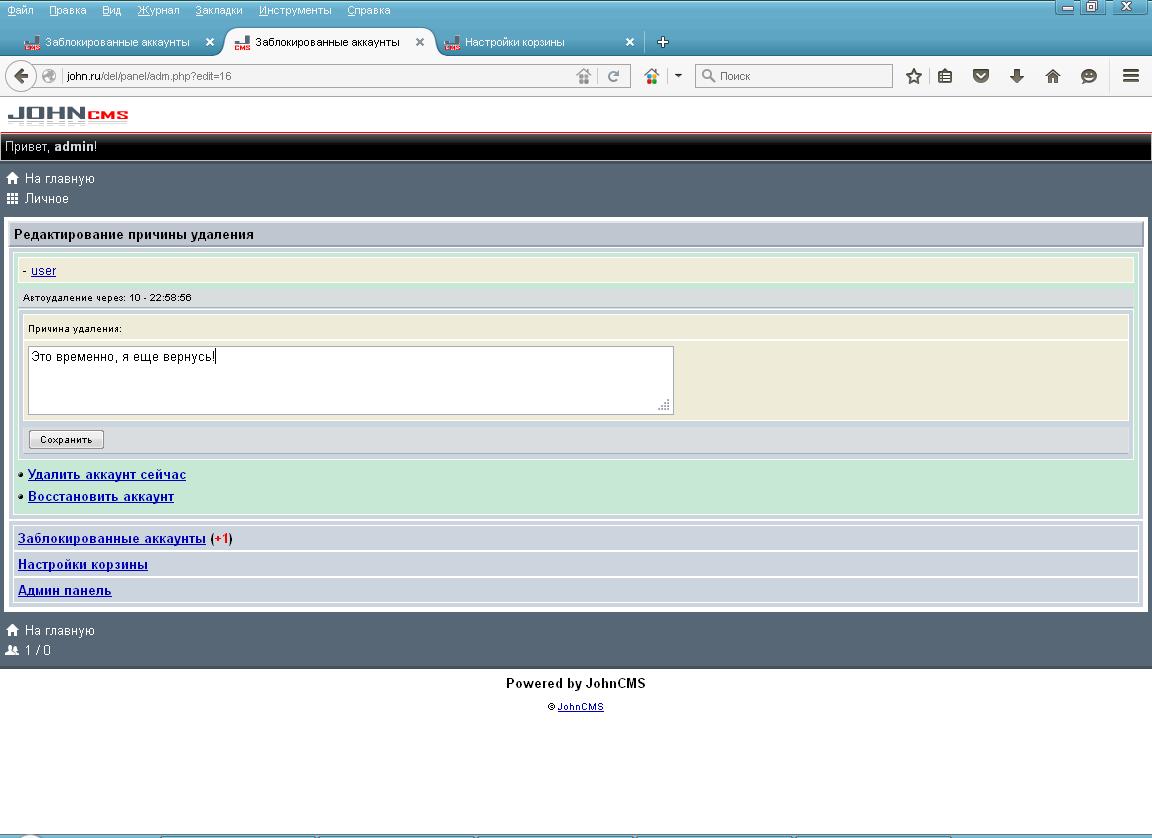Viewport: 1152px width, 838px height.
Task: Open the Админ панель link
Action: 65,591
